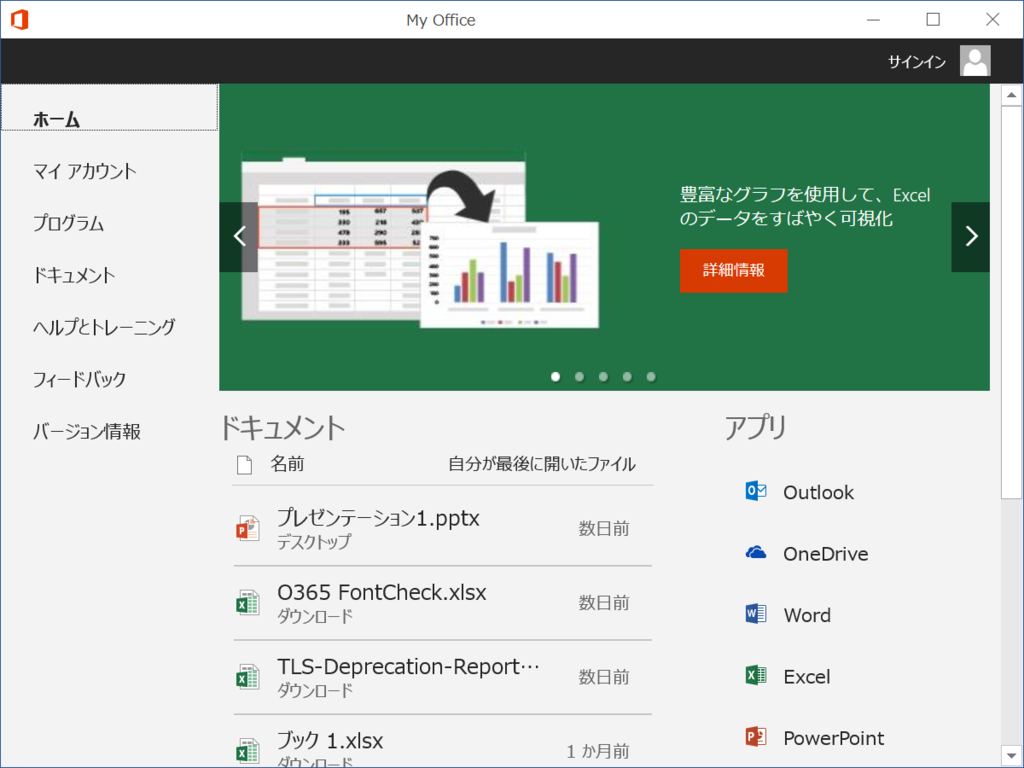Select second carousel dot
The image size is (1024, 768).
pyautogui.click(x=579, y=377)
